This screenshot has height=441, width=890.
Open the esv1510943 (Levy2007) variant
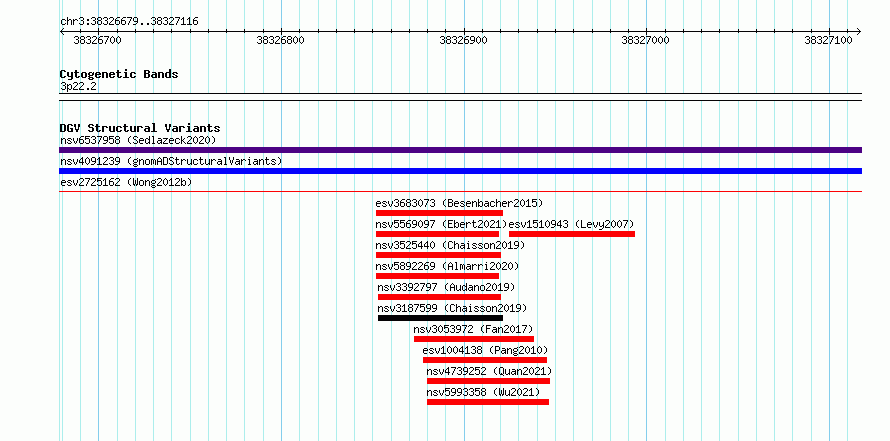pos(572,224)
